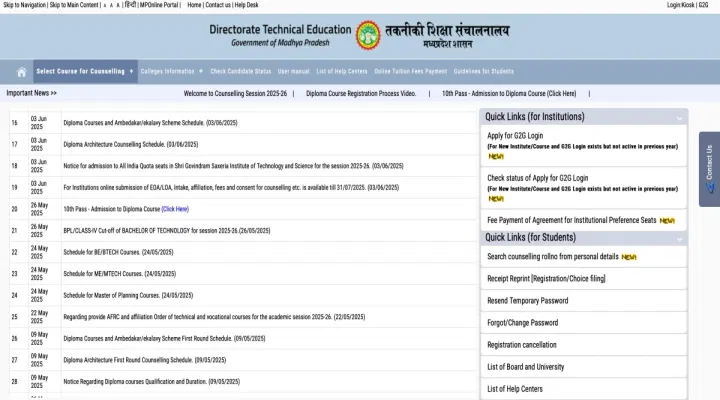Image resolution: width=720 pixels, height=400 pixels.
Task: Expand Select Course for Counselling menu
Action: pos(85,71)
